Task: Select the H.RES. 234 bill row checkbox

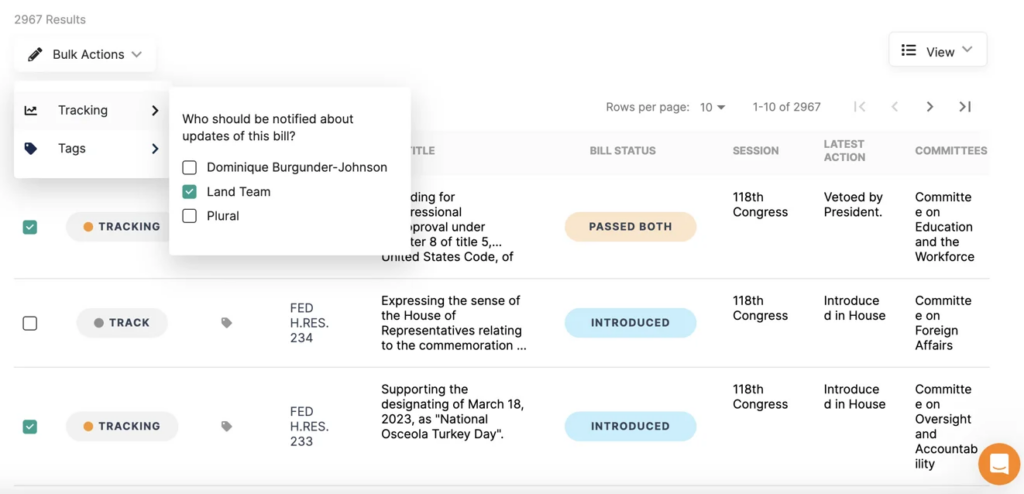Action: [x=30, y=323]
